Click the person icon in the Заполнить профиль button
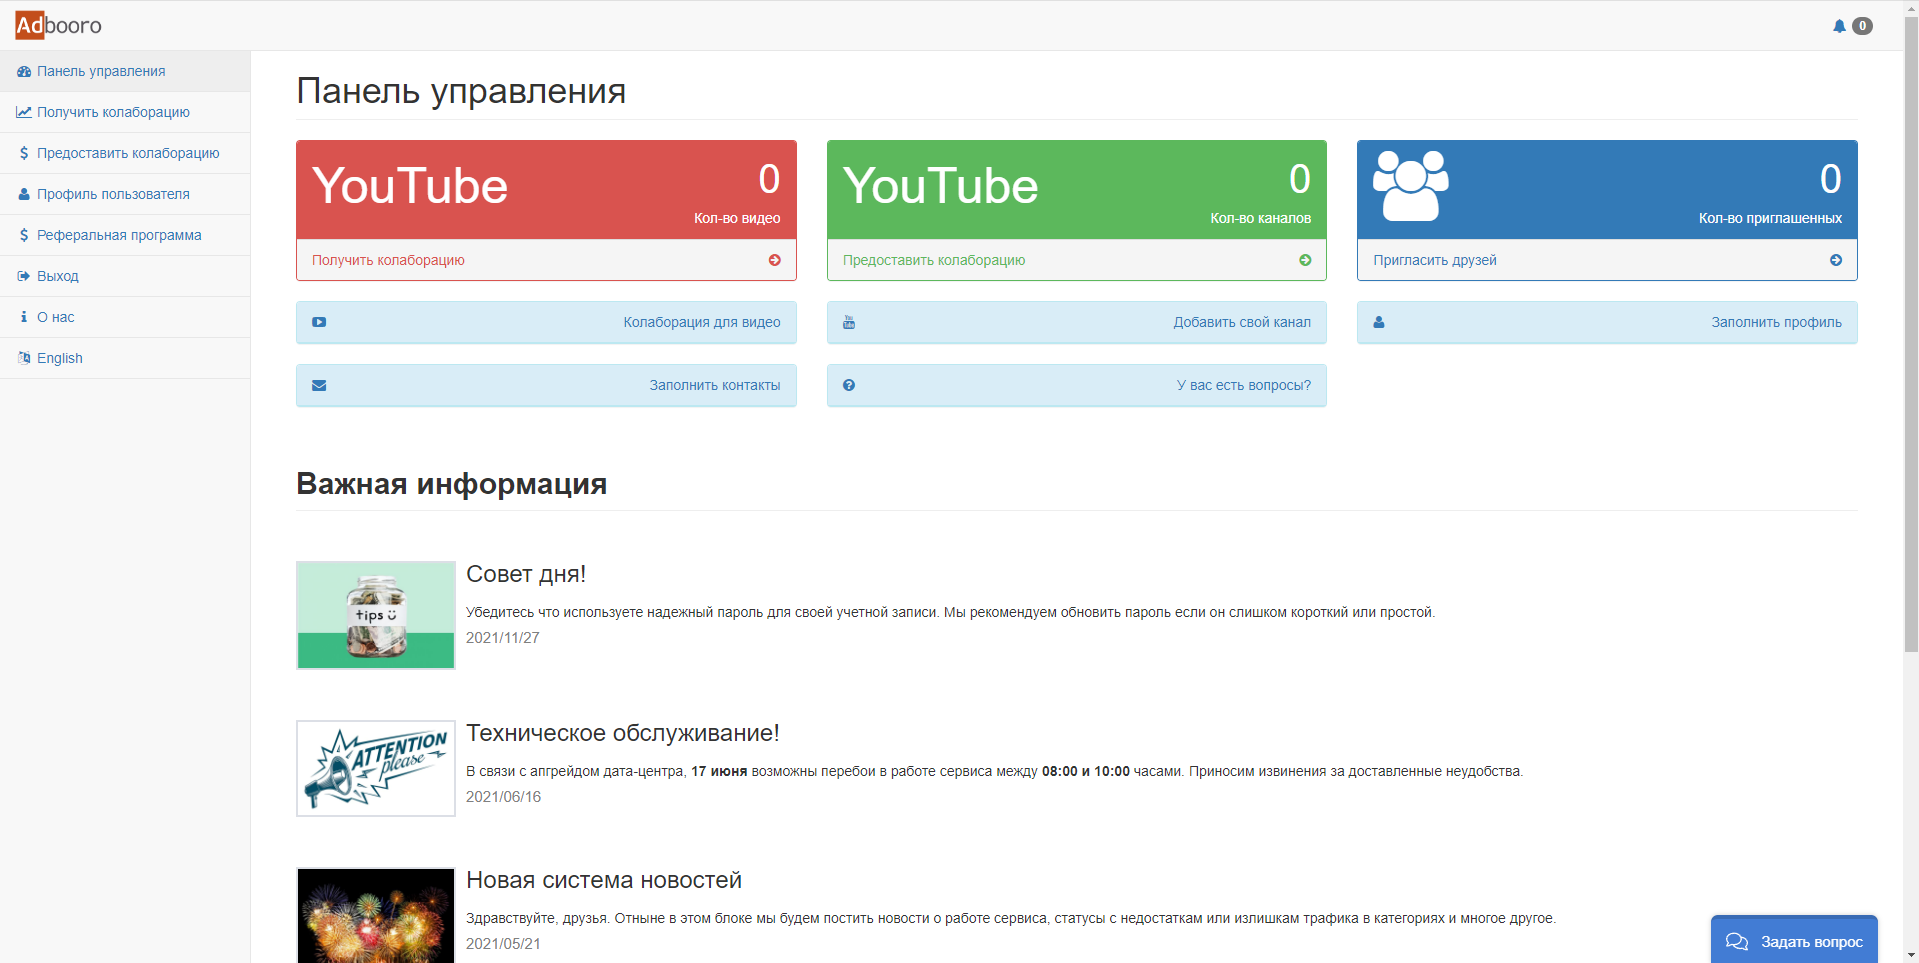This screenshot has width=1919, height=963. coord(1379,322)
